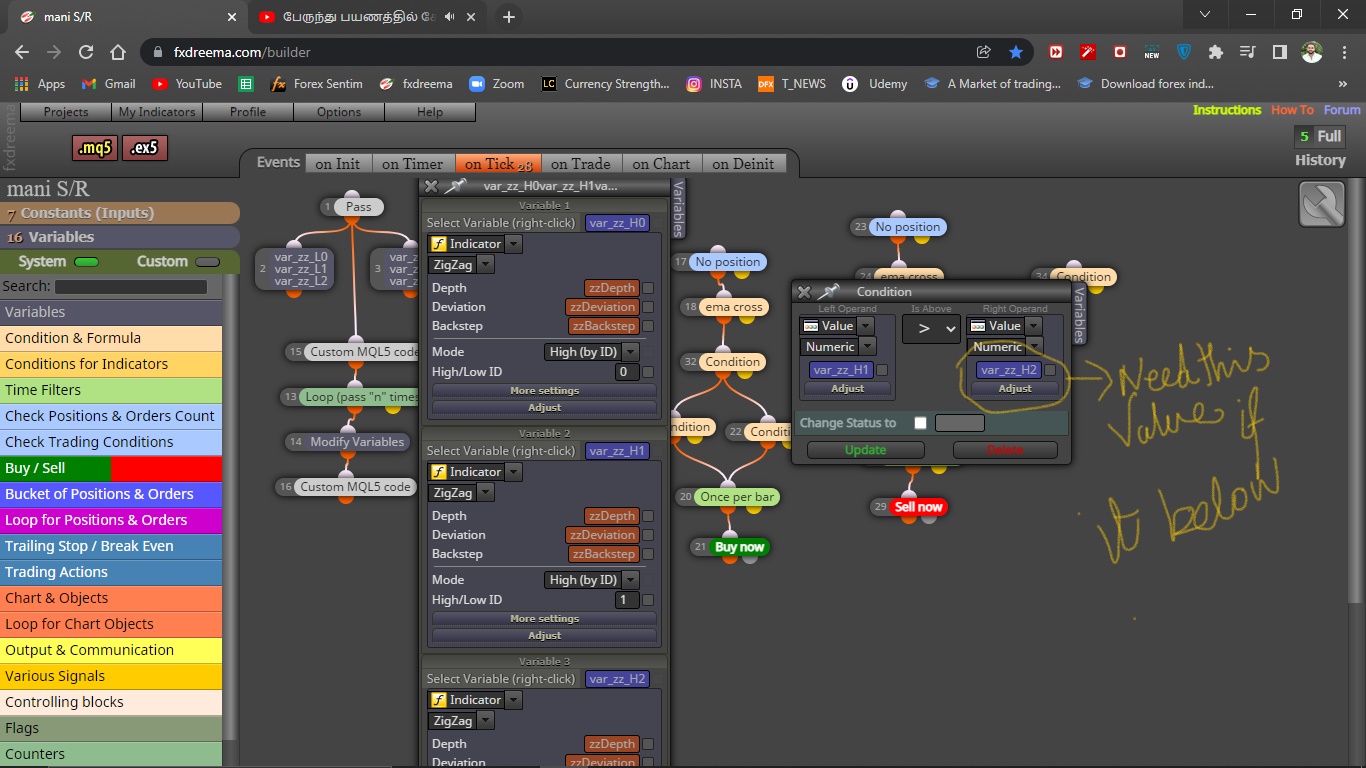Open the greater-than operator dropdown
The image size is (1366, 768).
point(931,328)
